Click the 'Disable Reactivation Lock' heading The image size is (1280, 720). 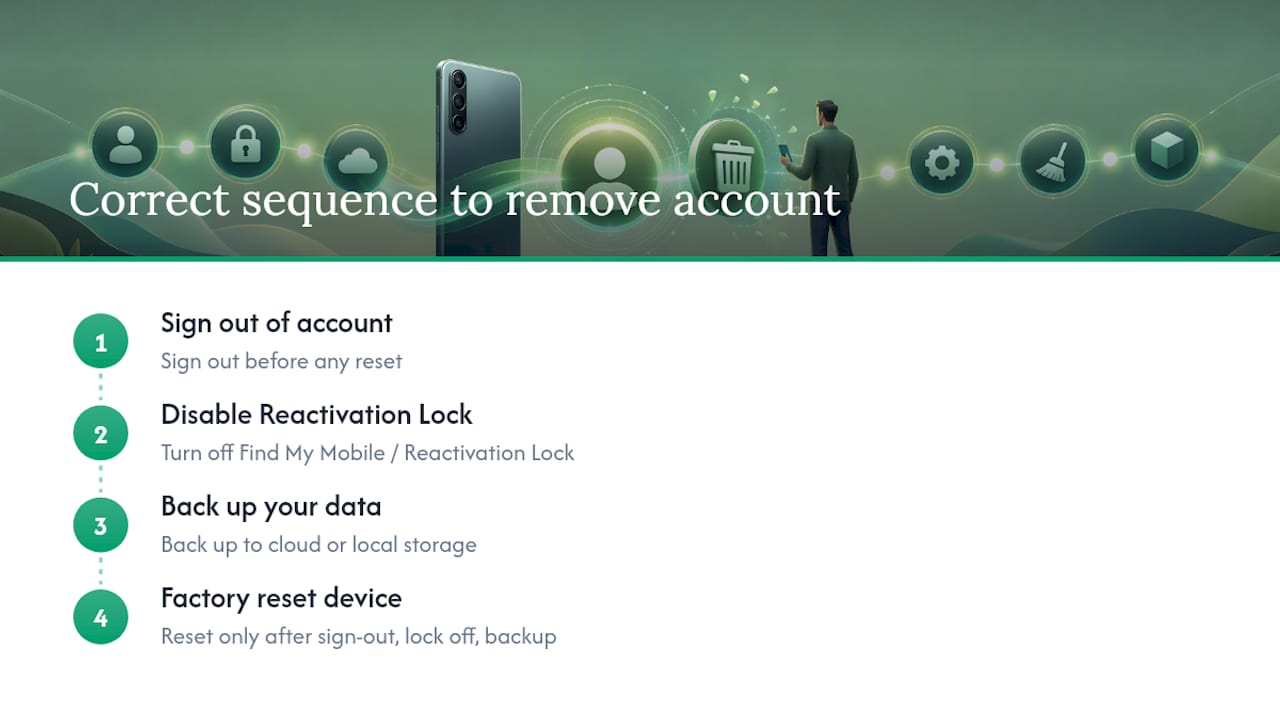tap(317, 415)
